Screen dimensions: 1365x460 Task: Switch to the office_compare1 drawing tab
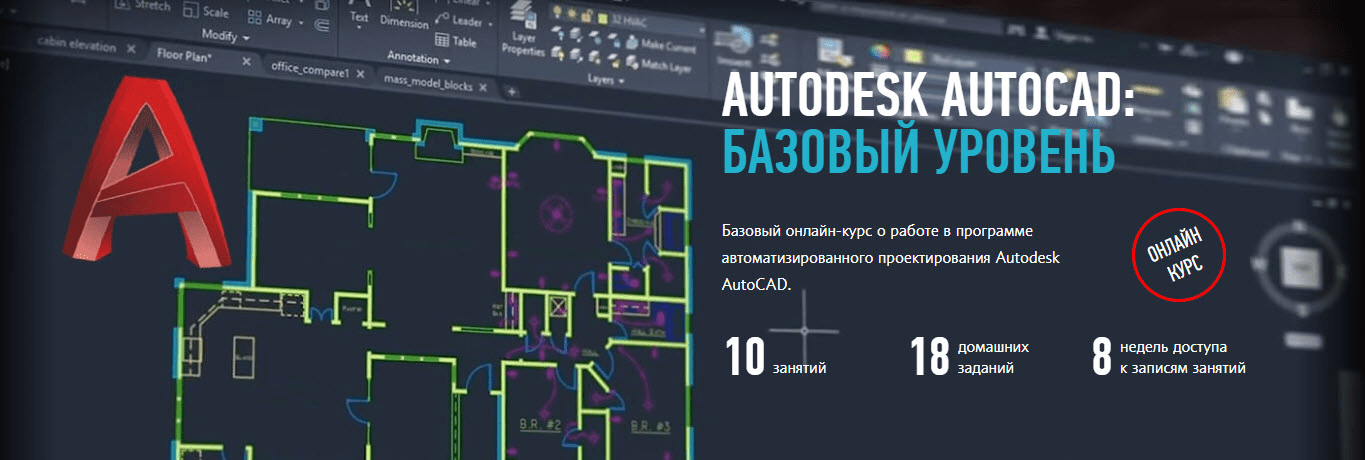[309, 72]
